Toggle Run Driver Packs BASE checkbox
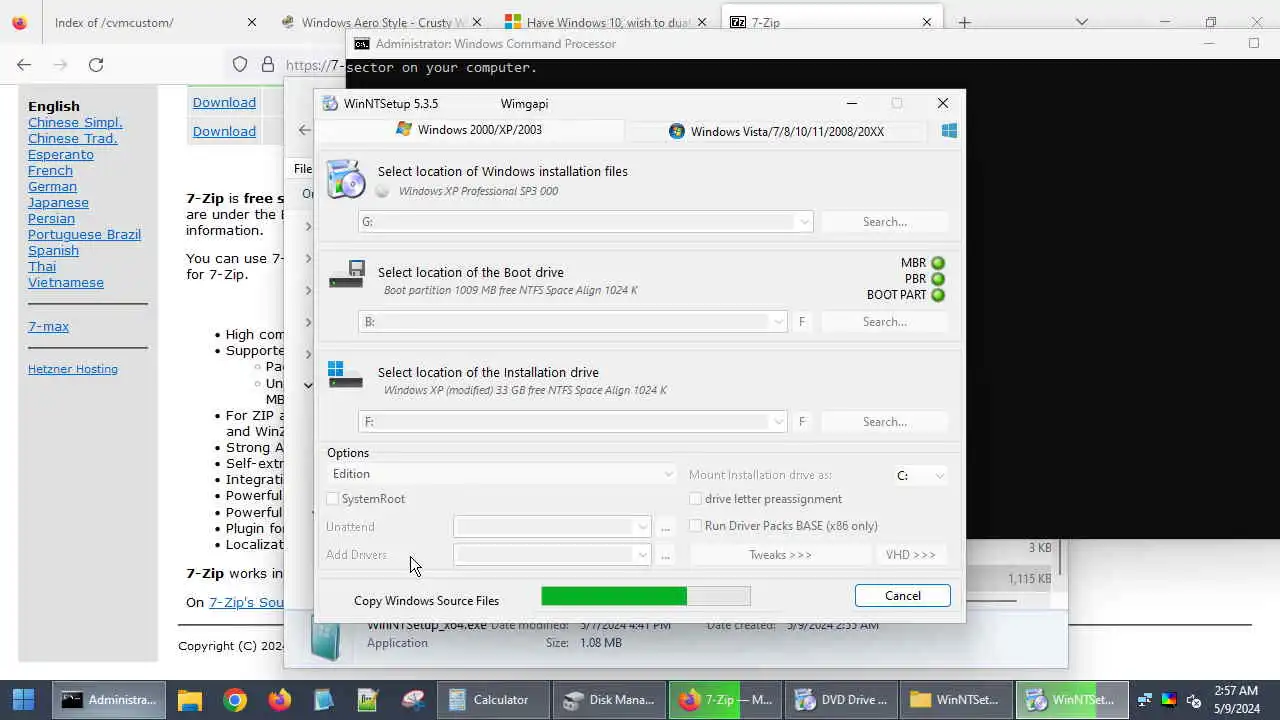1280x720 pixels. 696,526
